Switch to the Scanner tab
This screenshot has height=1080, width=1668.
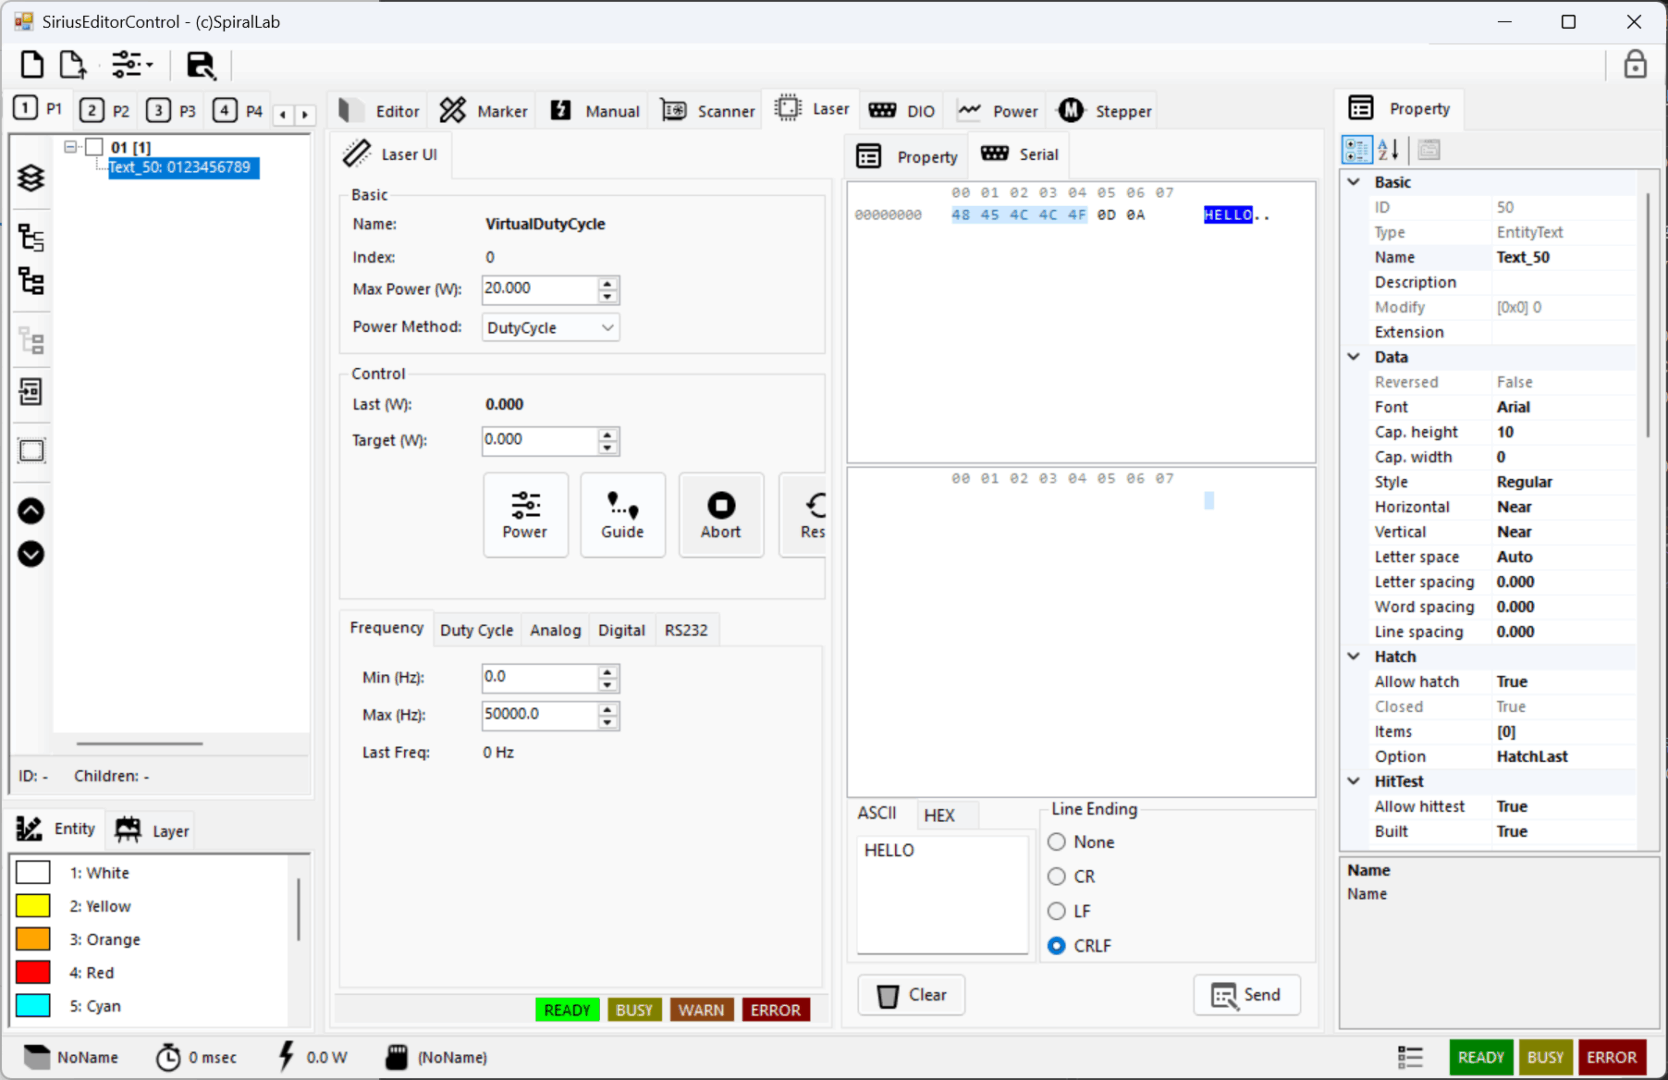pos(708,111)
